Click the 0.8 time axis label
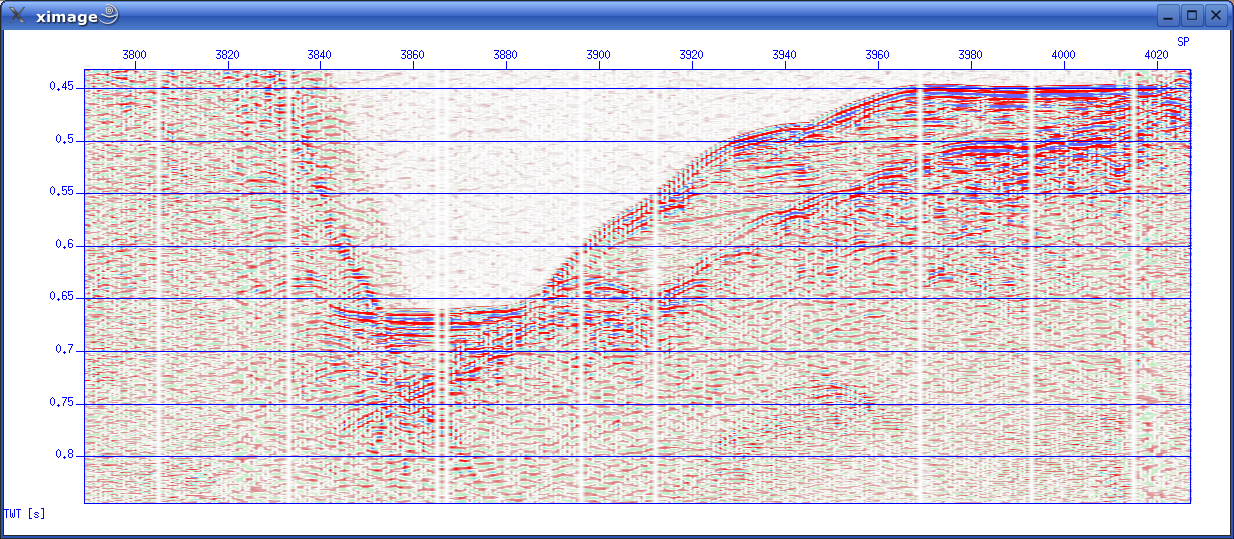Screen dimensions: 1234x539 [67, 455]
